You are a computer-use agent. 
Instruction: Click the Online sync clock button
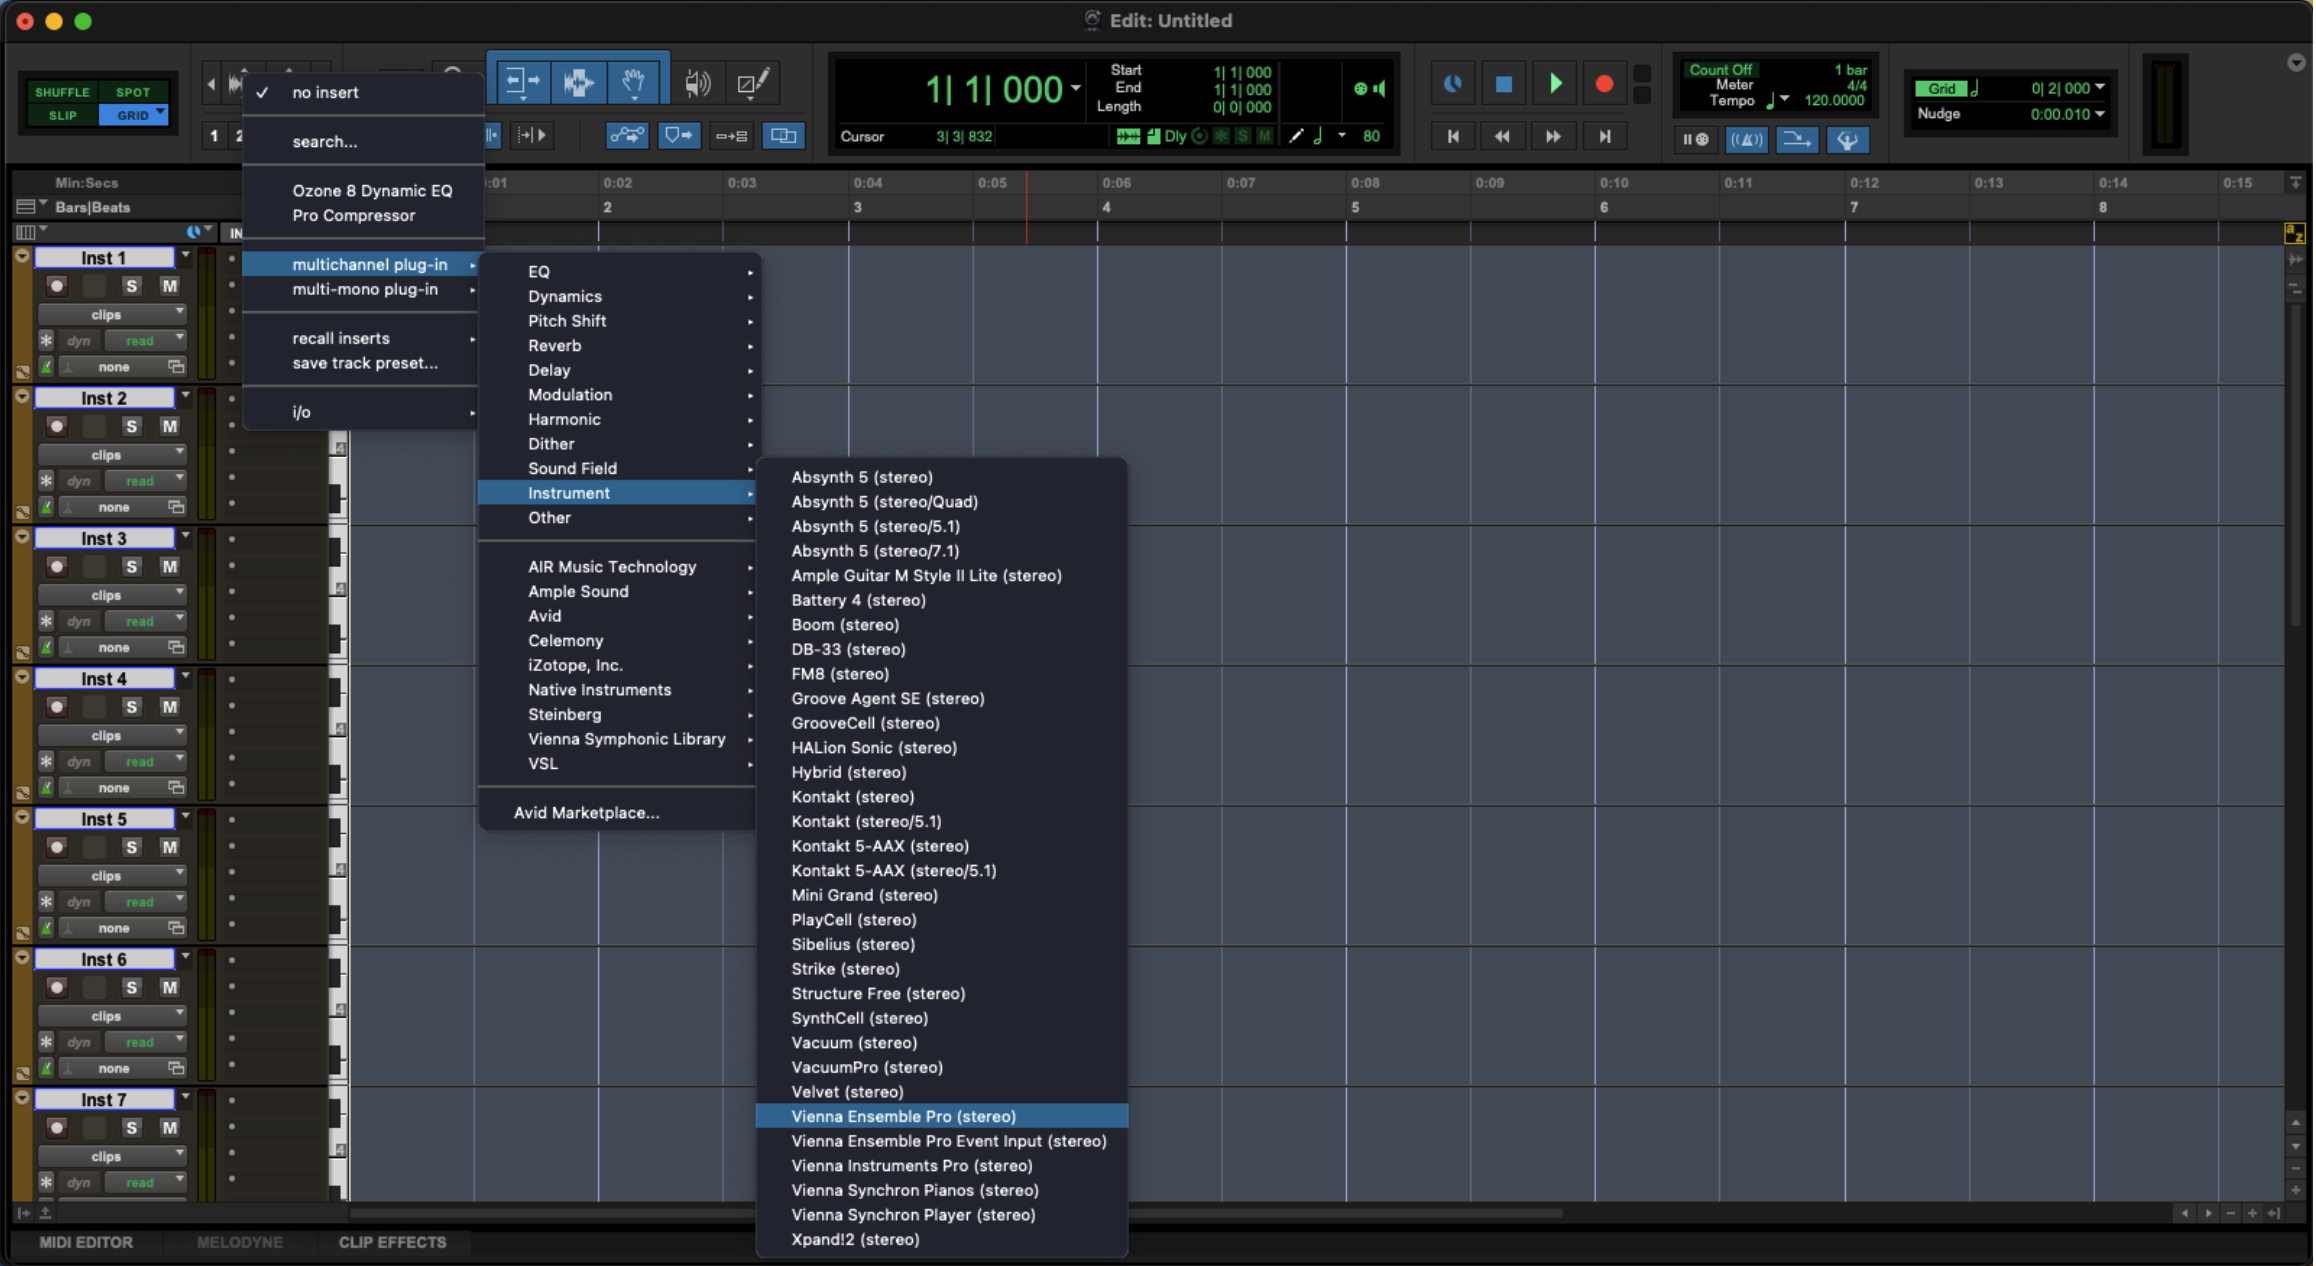tap(1452, 84)
